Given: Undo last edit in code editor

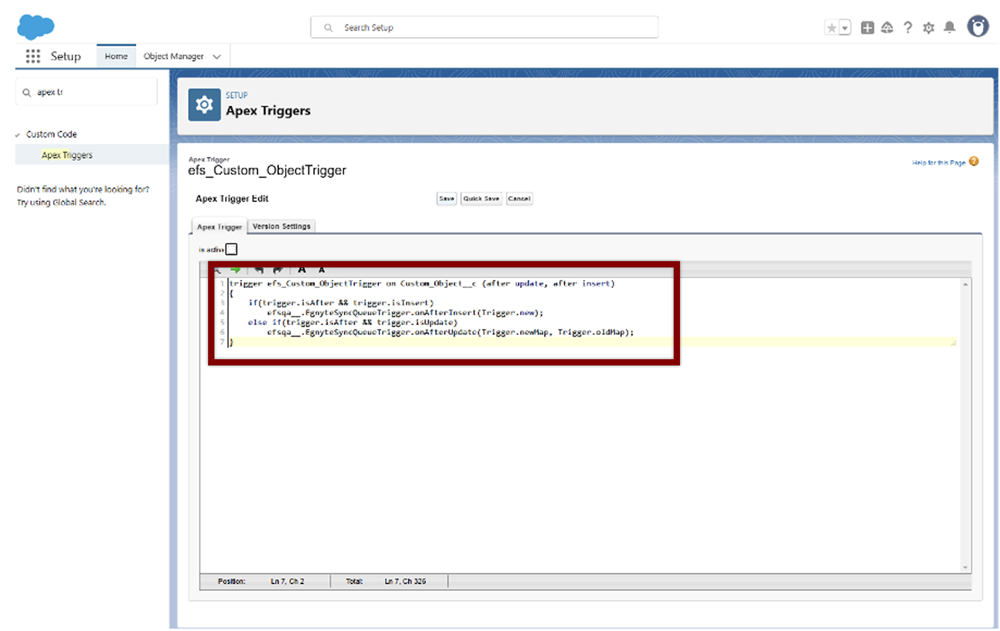Looking at the screenshot, I should 259,270.
